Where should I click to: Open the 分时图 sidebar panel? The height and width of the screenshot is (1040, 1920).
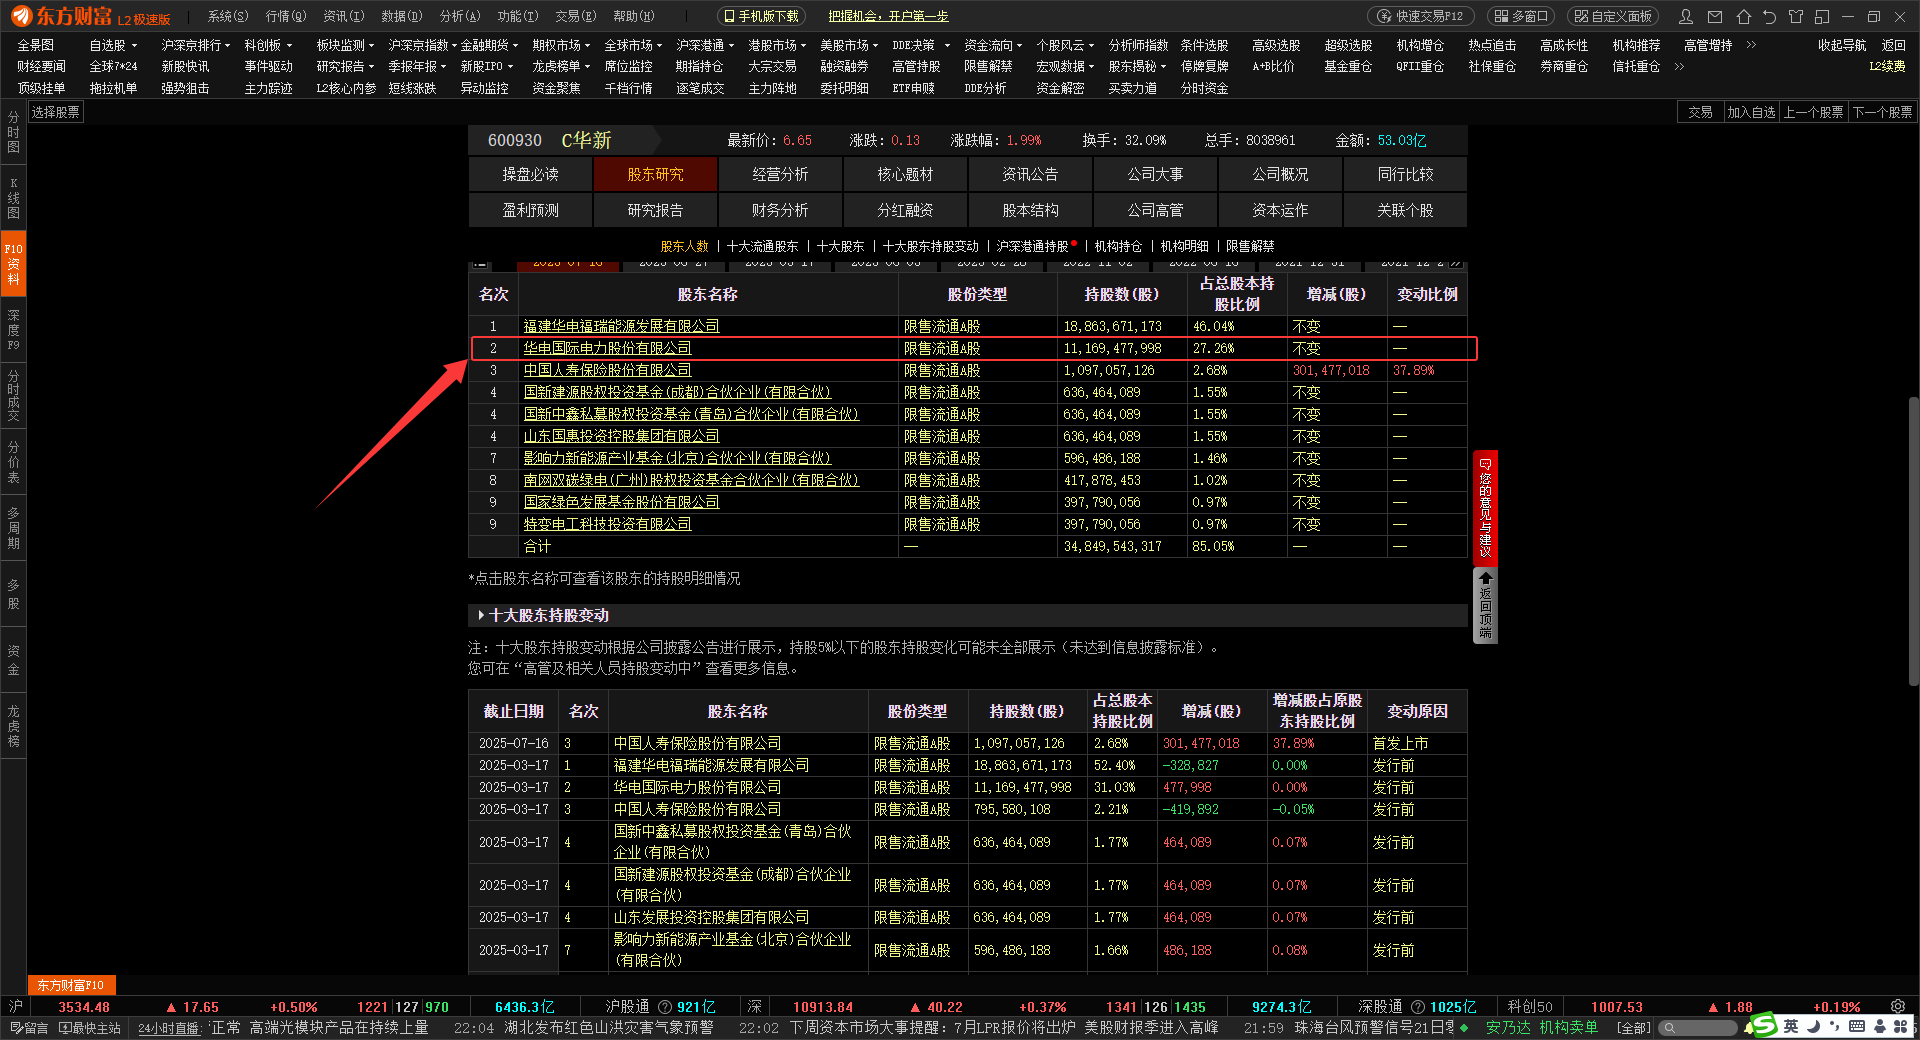tap(13, 132)
